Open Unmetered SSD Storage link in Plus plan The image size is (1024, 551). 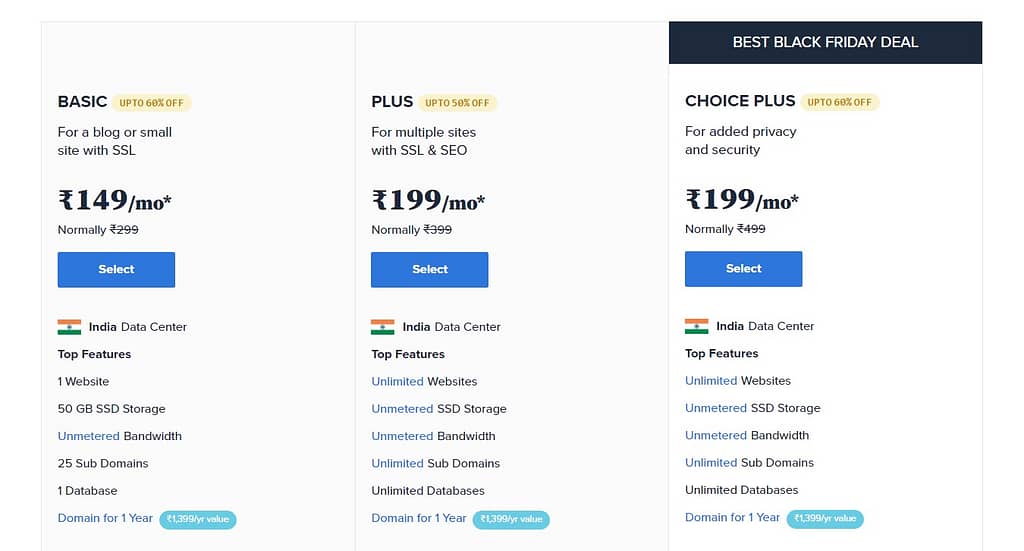[x=402, y=409]
